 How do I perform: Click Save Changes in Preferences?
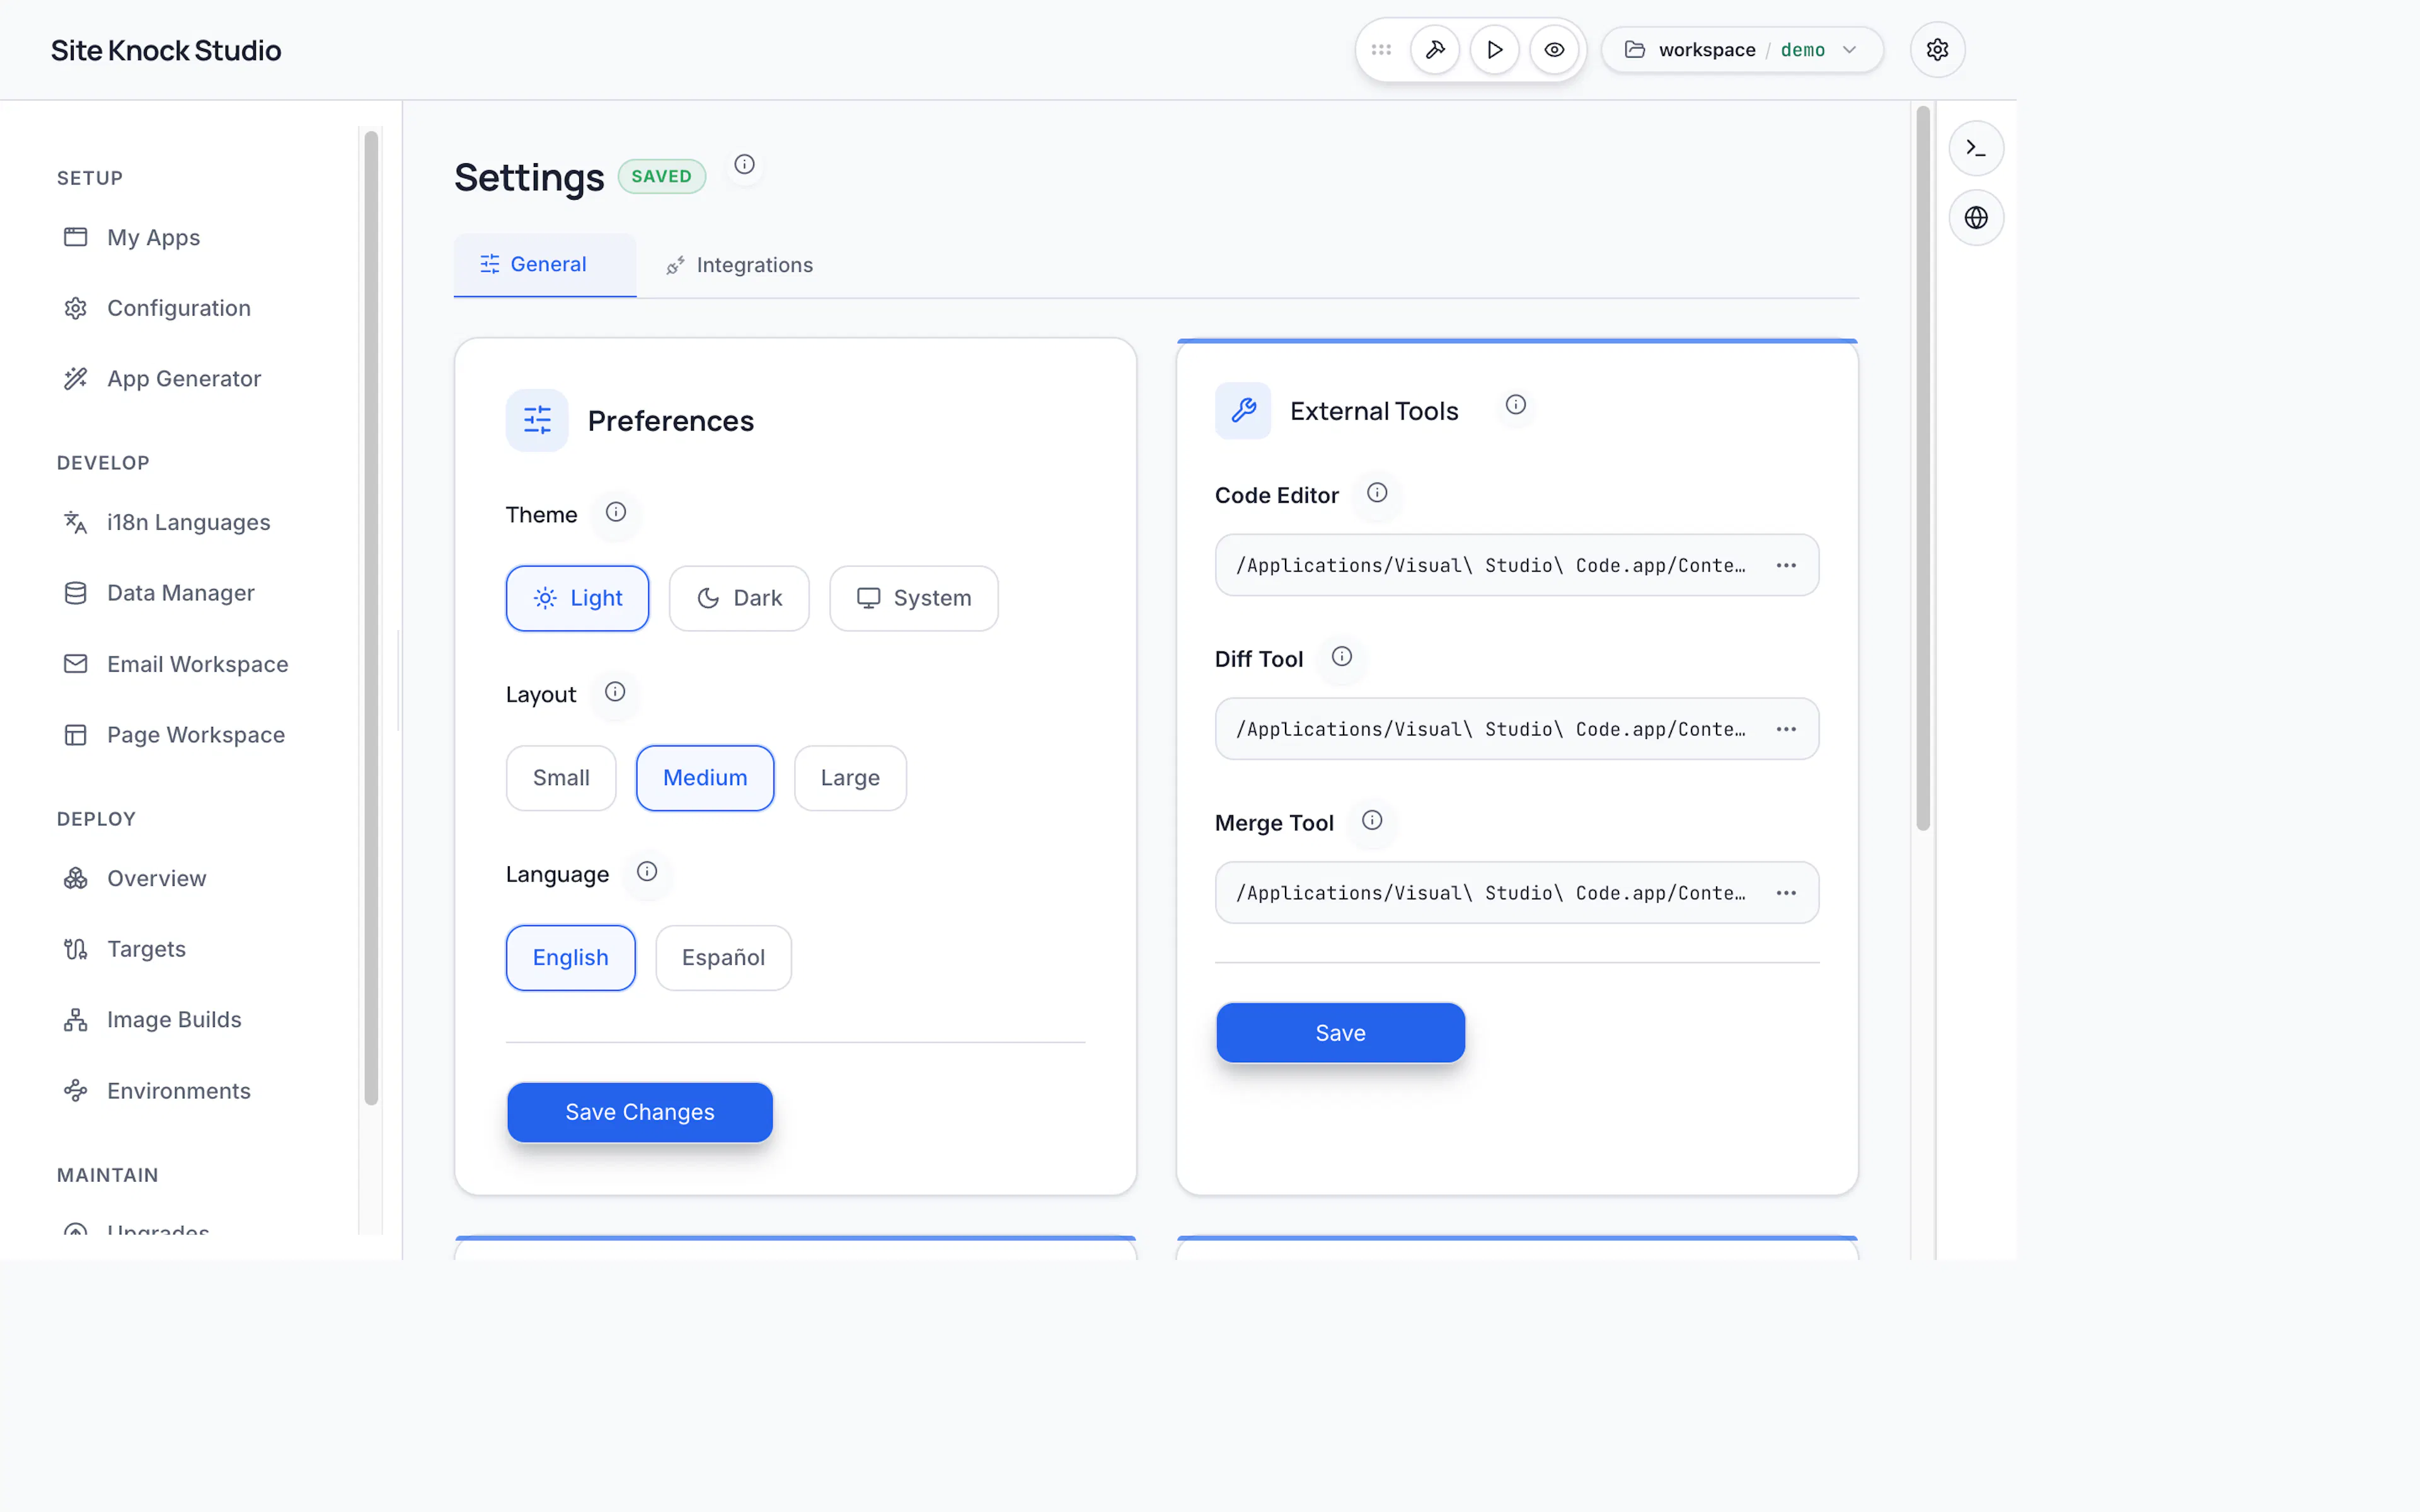click(640, 1113)
